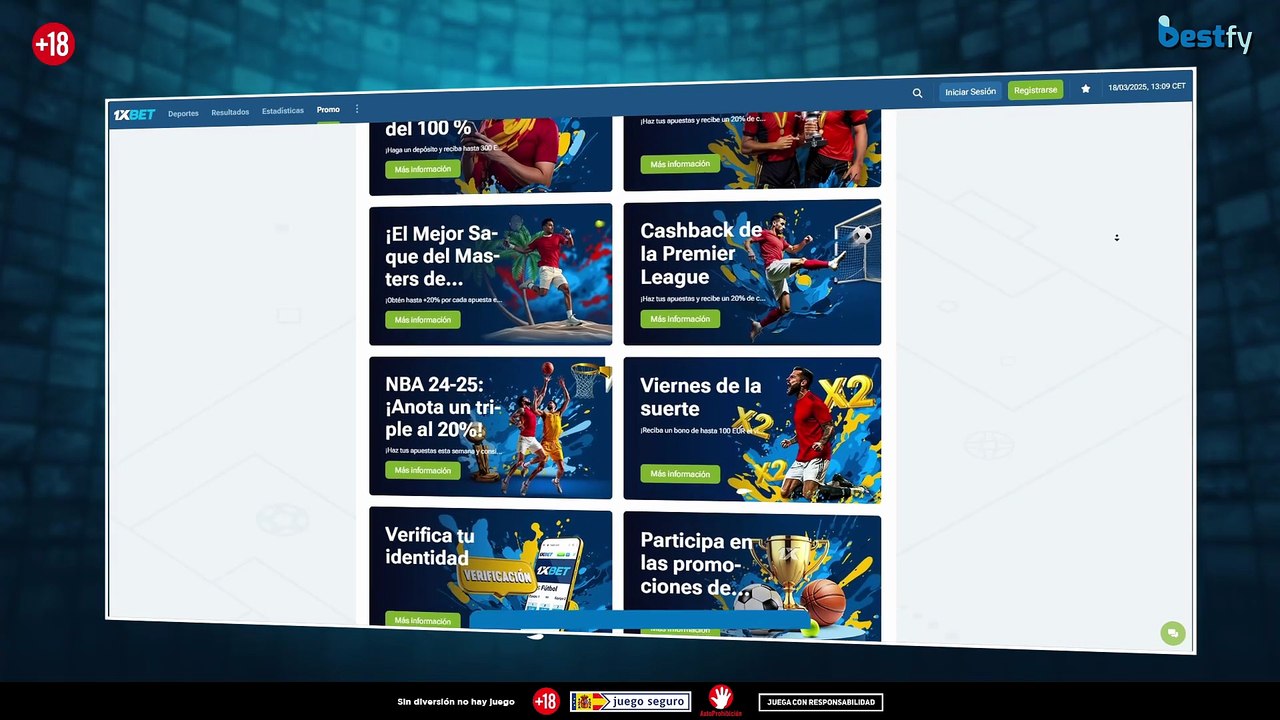Open the El Mejor Saque del Masters promo card
Viewport: 1280px width, 720px height.
coord(490,274)
